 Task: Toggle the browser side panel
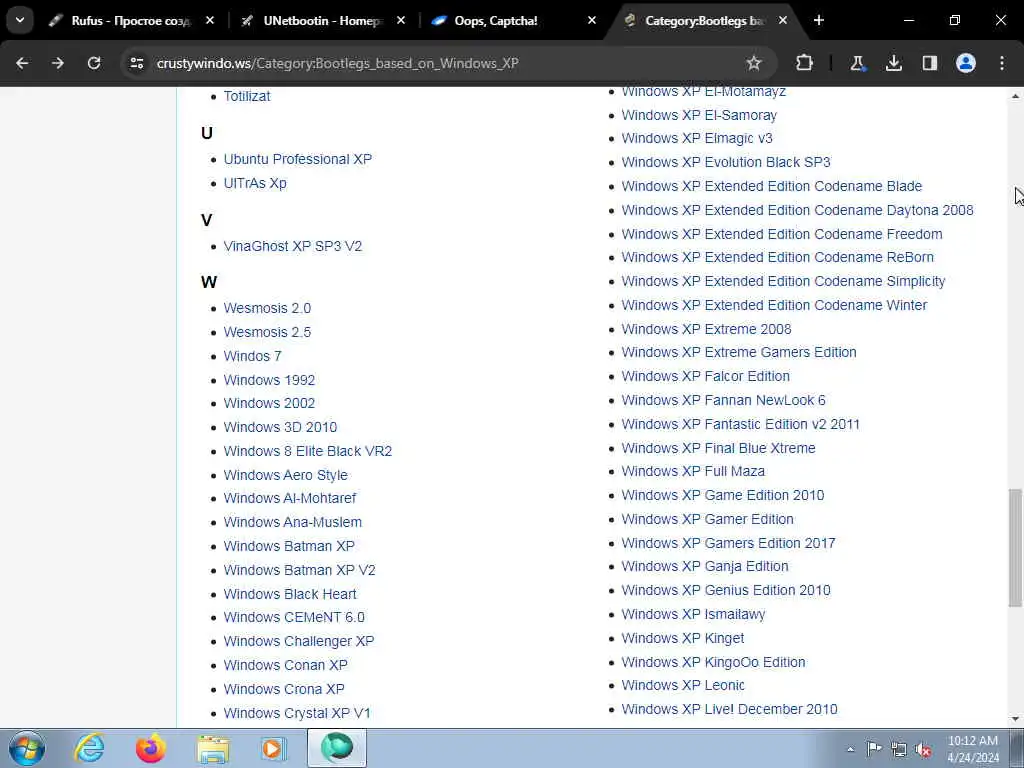coord(930,63)
